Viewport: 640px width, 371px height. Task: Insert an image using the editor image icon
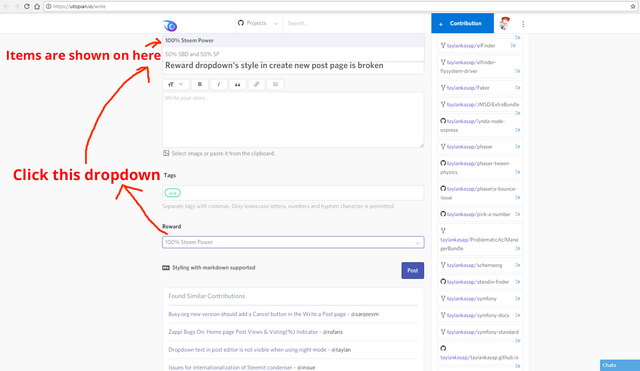coord(276,84)
